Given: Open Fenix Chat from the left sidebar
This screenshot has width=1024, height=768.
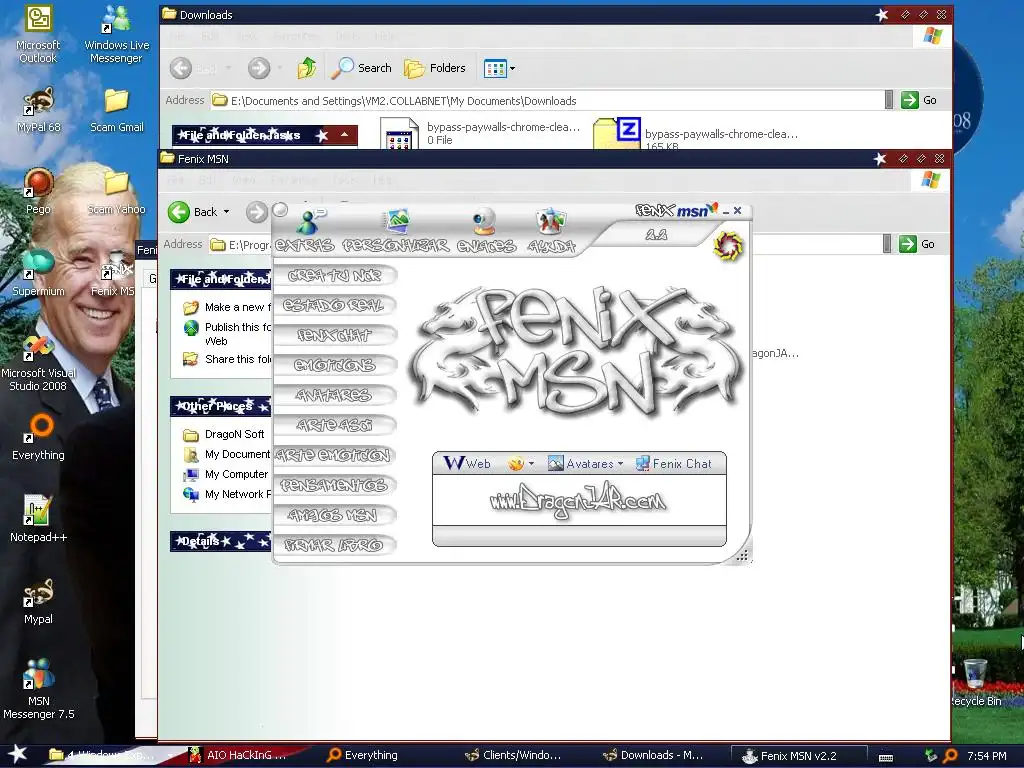Looking at the screenshot, I should pos(334,336).
